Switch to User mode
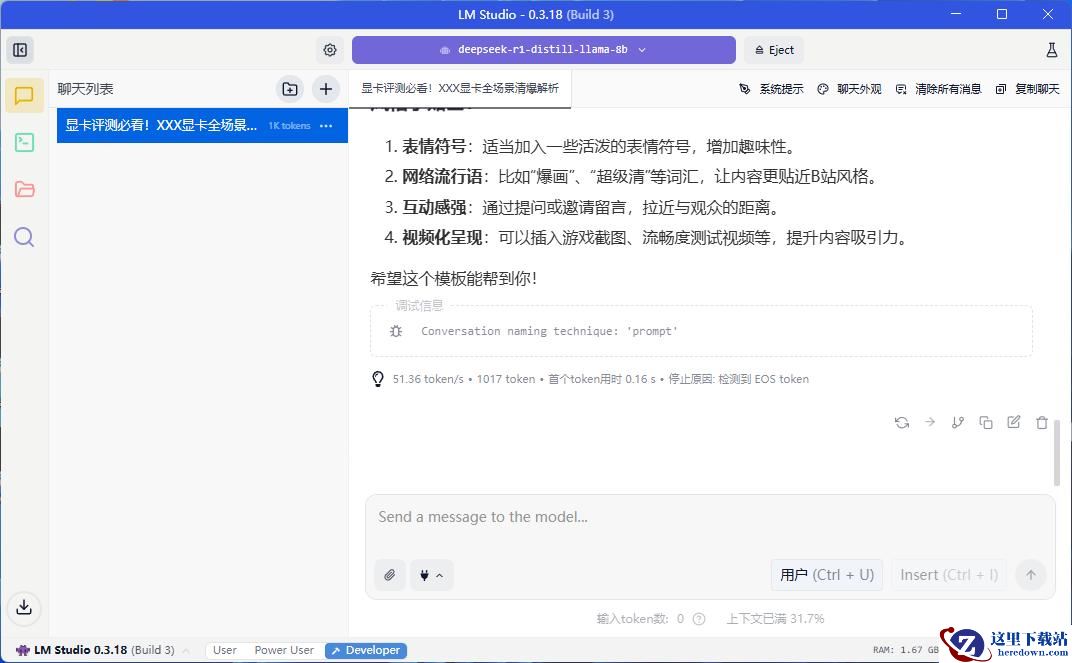 point(224,650)
